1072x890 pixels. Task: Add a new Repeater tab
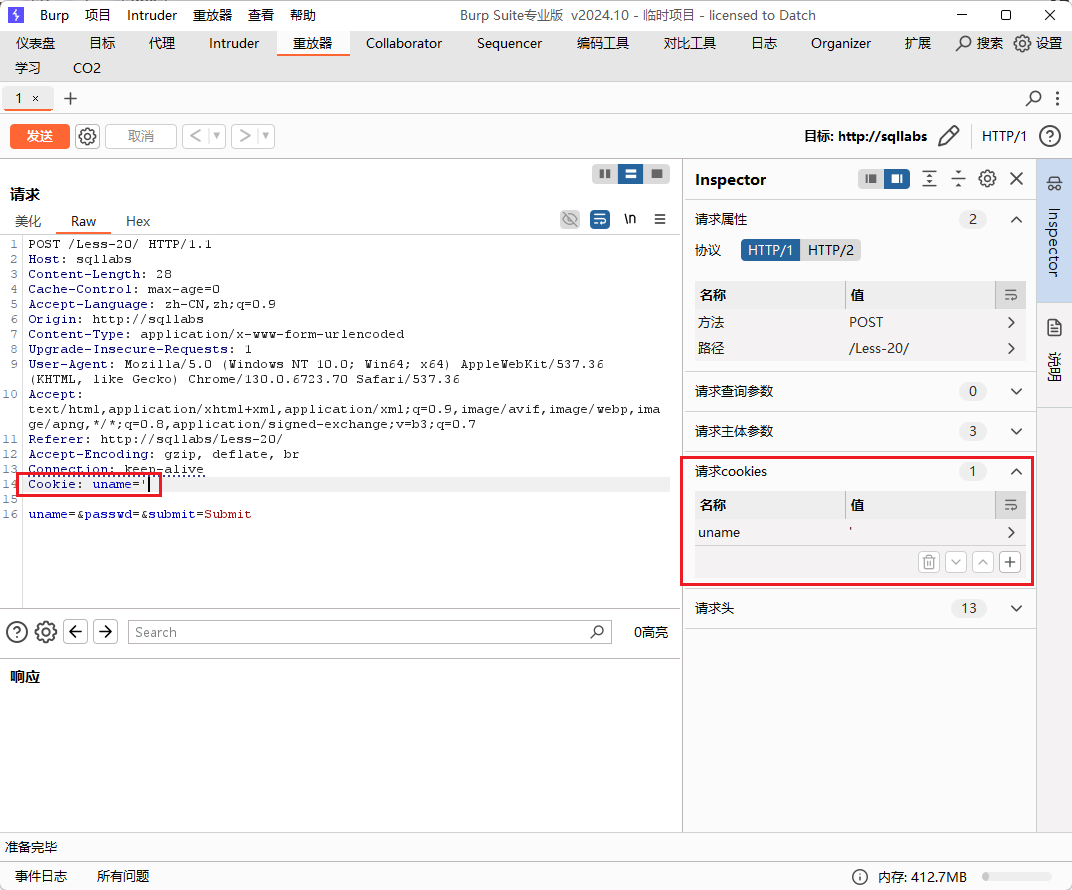(70, 98)
